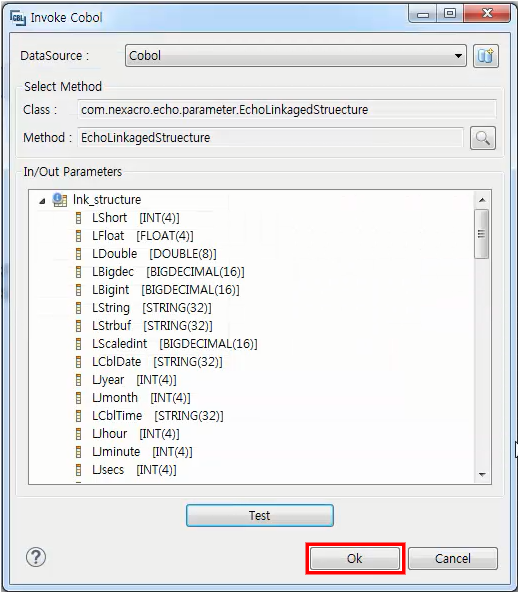
Task: Select the LString STRING(32) parameter
Action: (152, 308)
